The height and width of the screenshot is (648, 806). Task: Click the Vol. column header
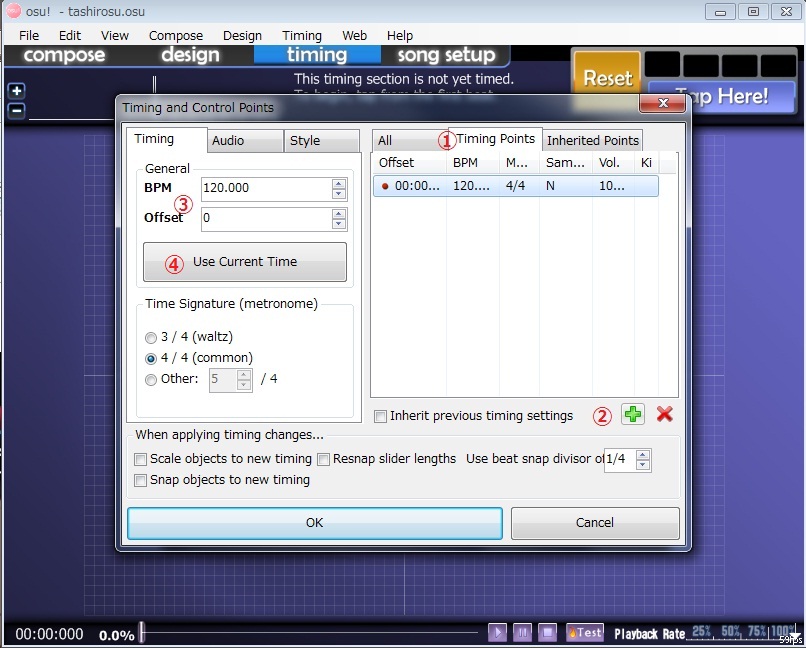click(x=613, y=163)
